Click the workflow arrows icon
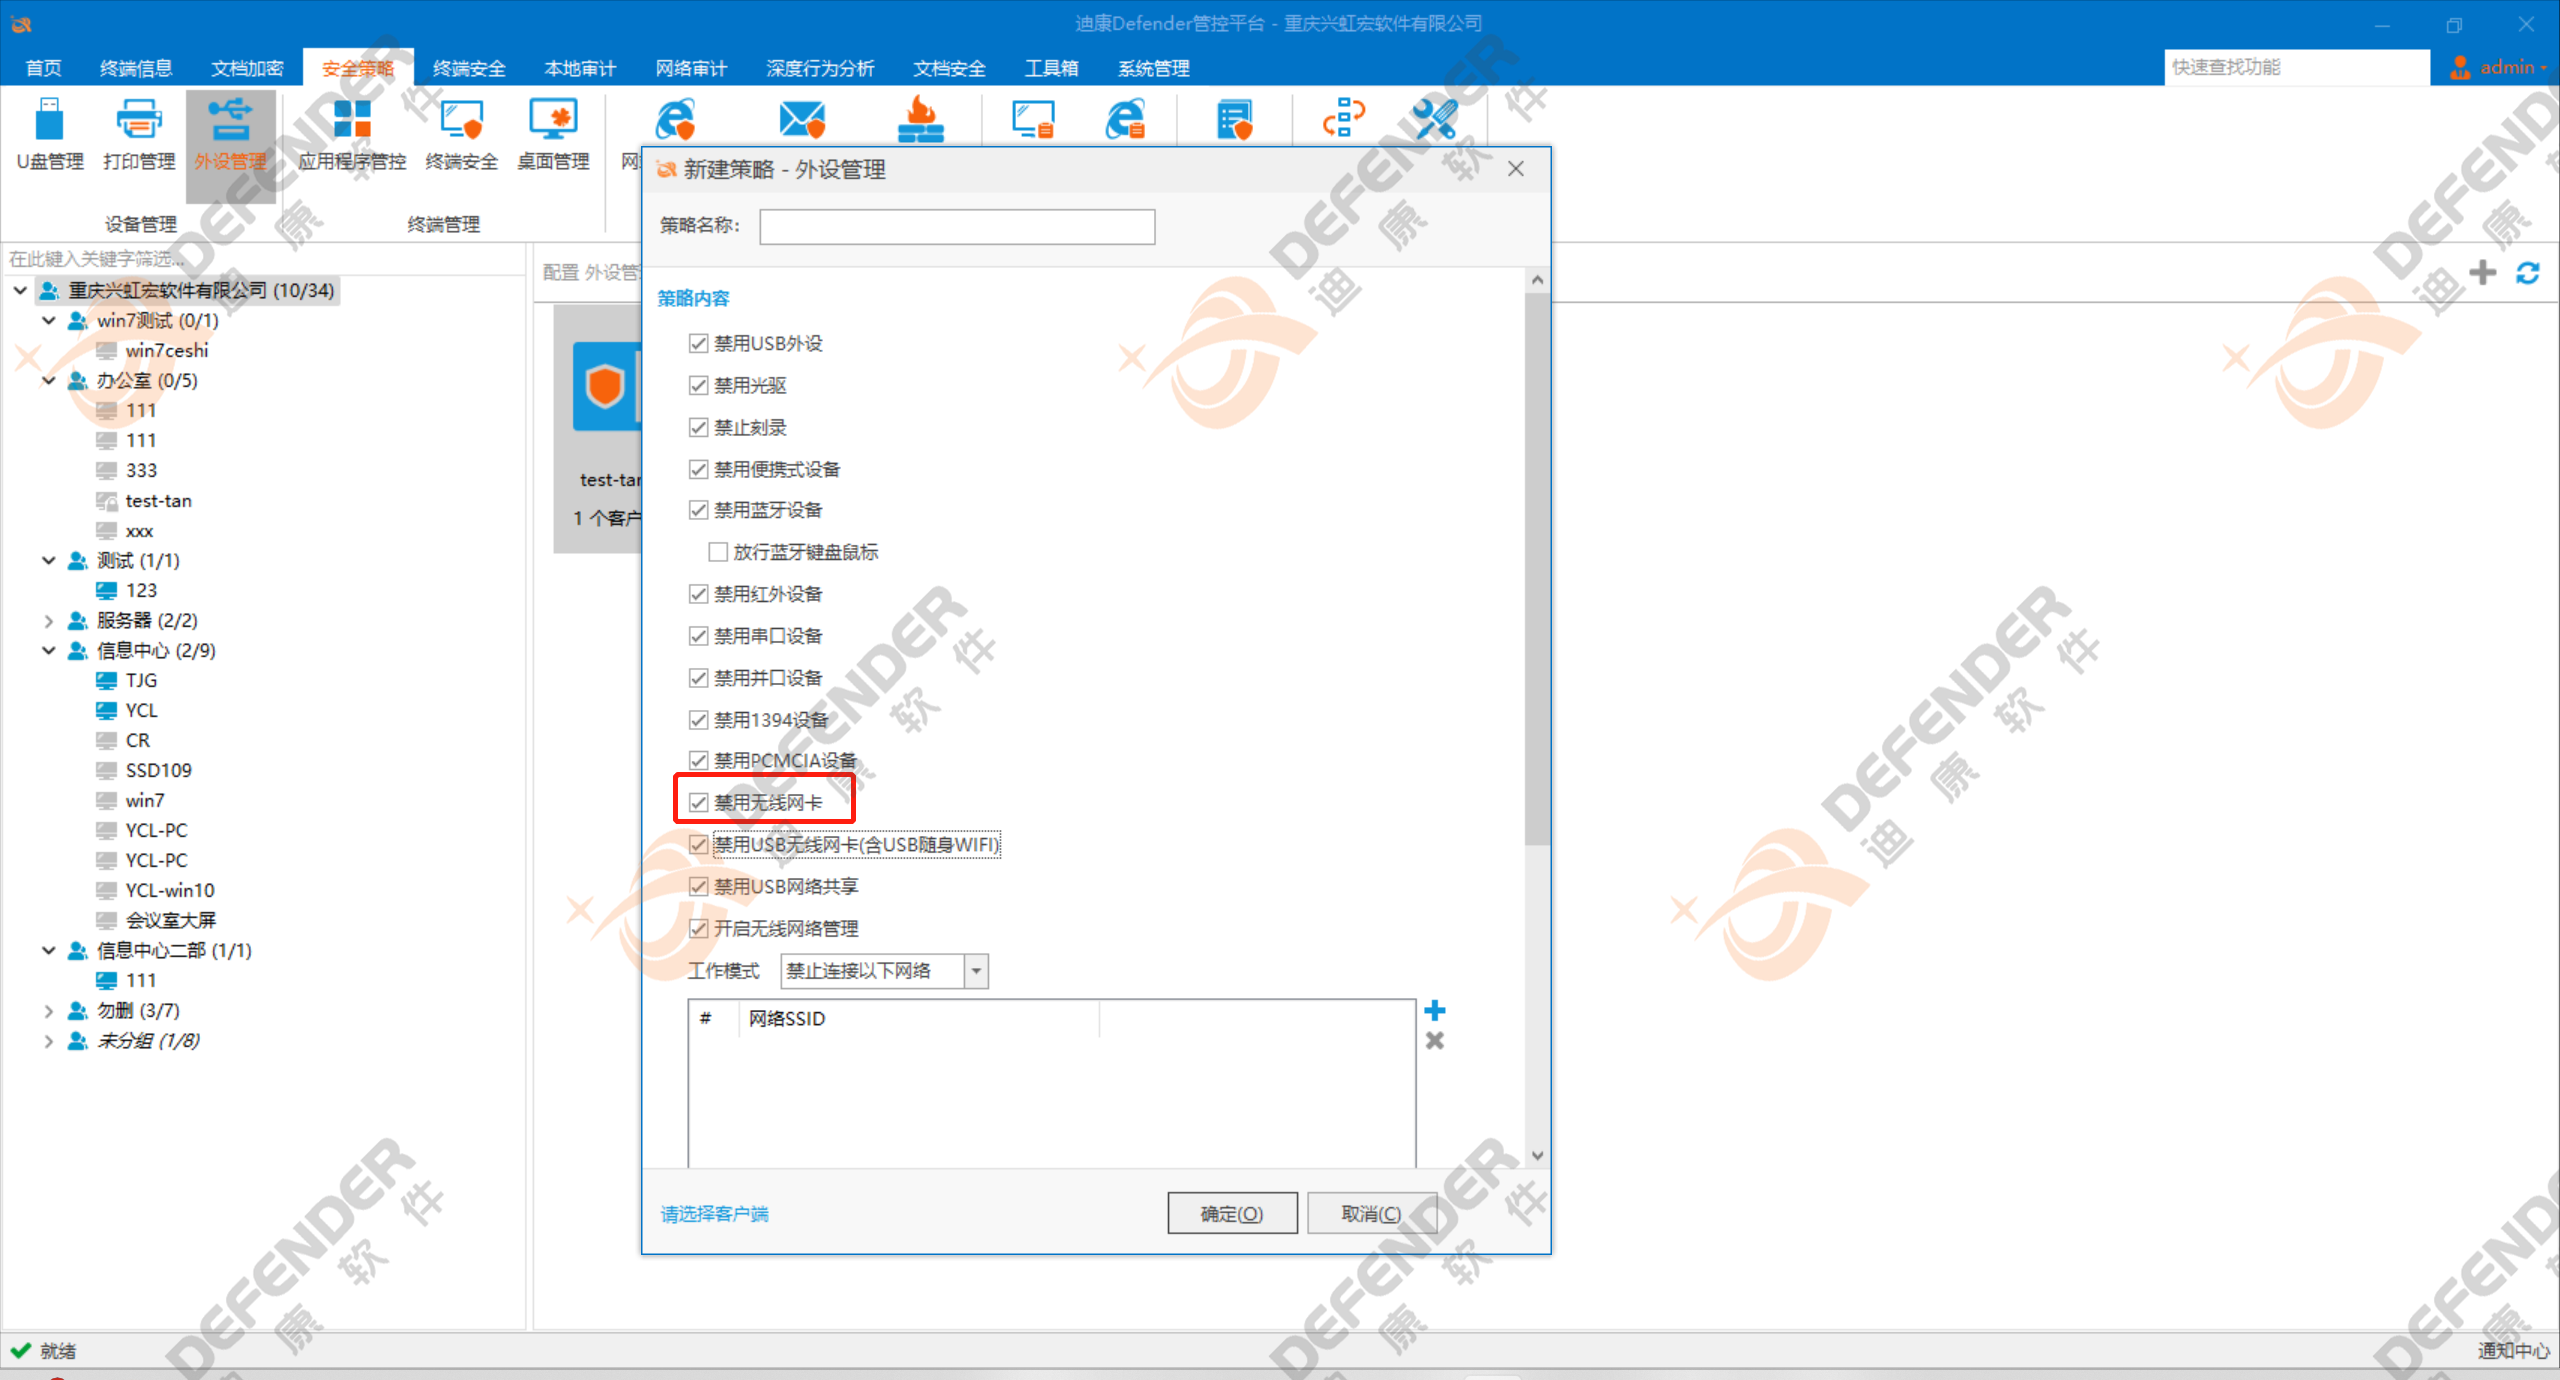The height and width of the screenshot is (1380, 2560). click(x=1343, y=118)
